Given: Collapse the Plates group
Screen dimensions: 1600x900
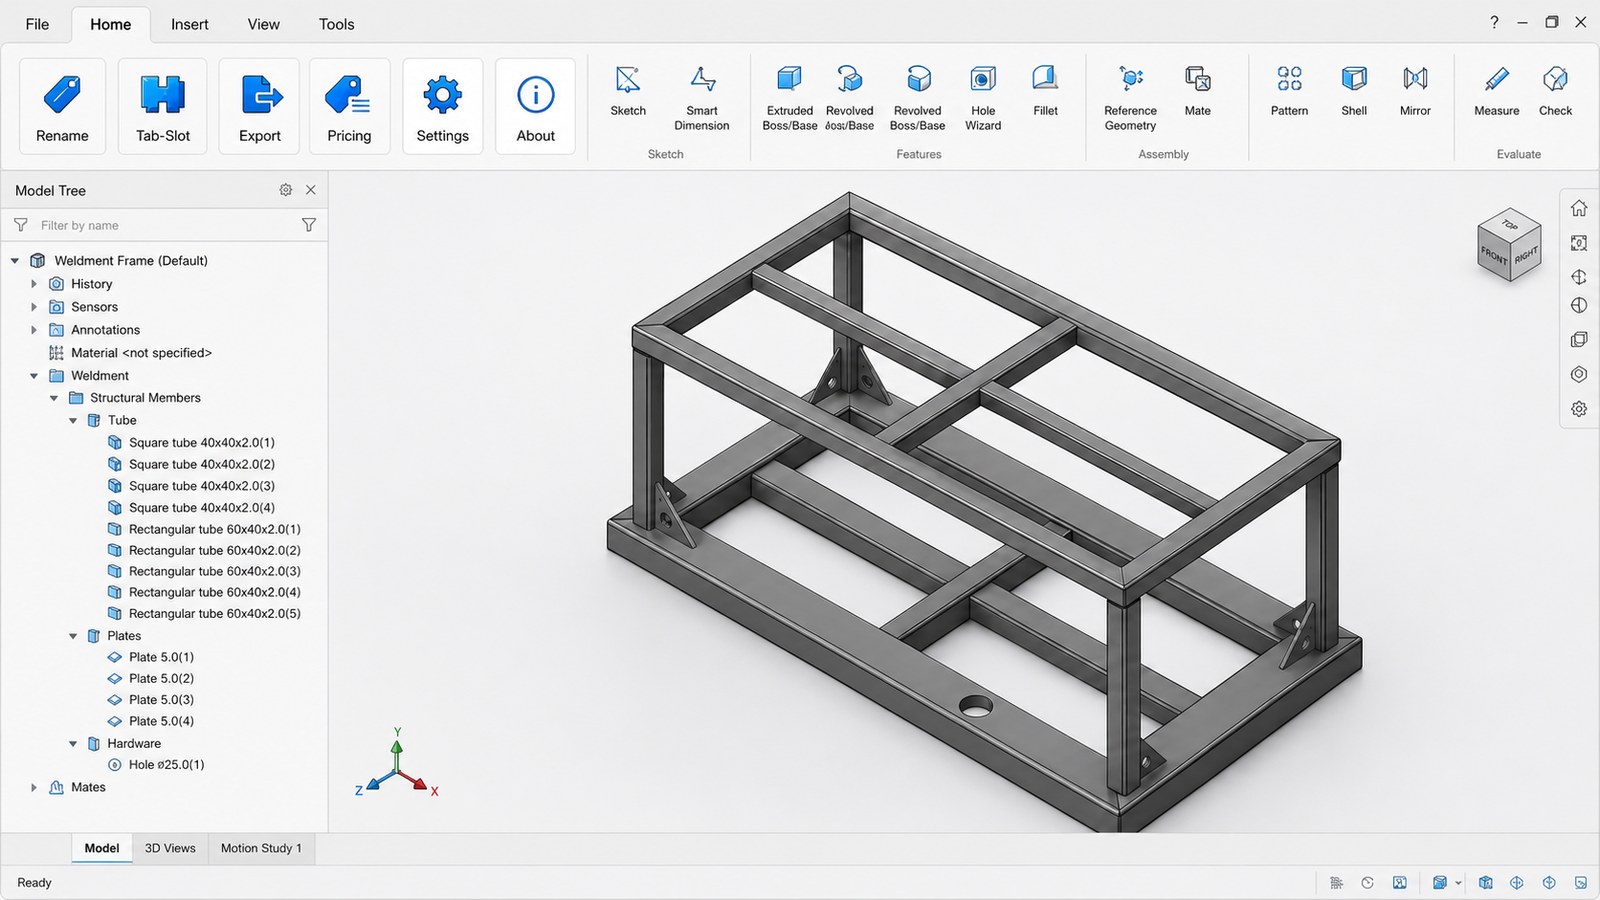Looking at the screenshot, I should click(73, 636).
